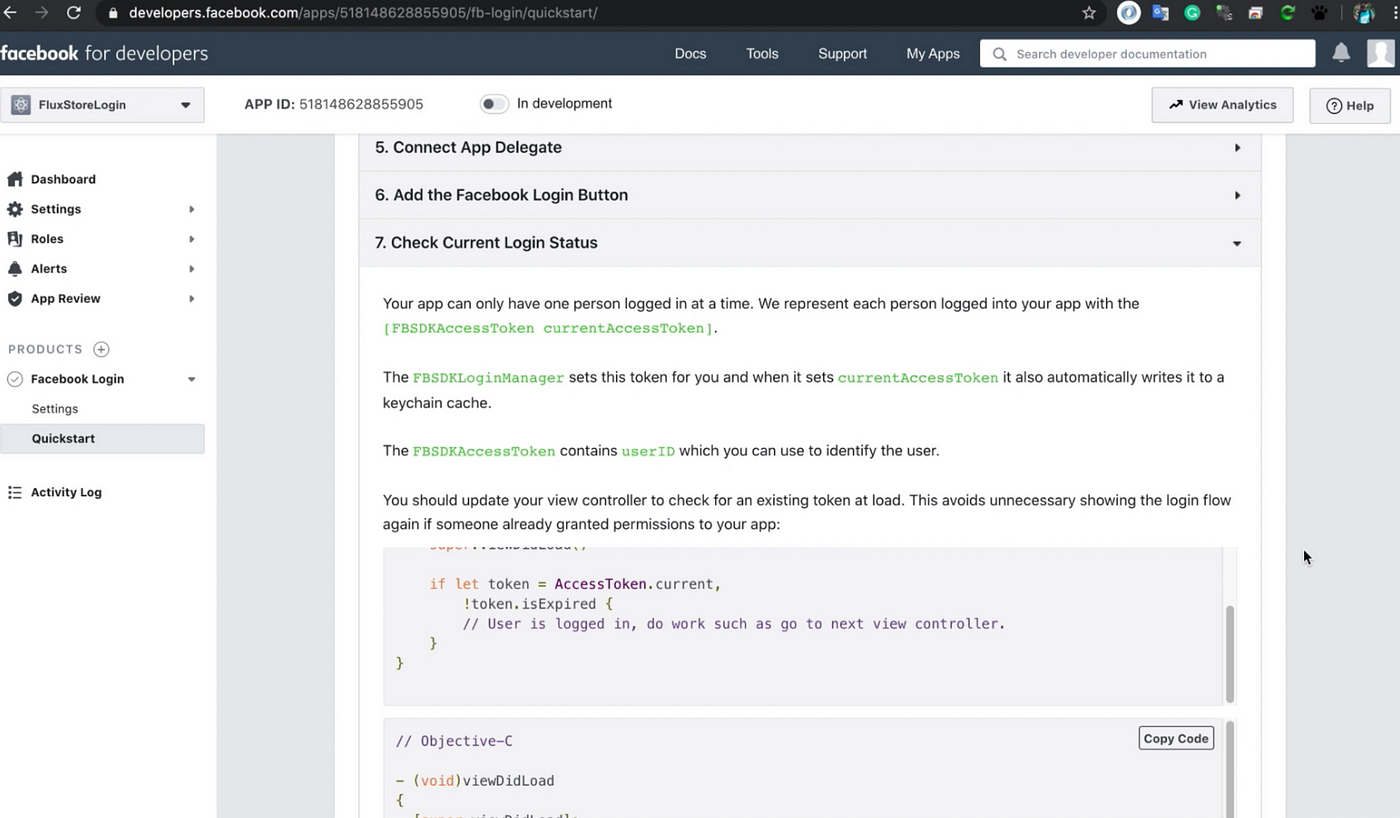Screen dimensions: 1400x818
Task: Expand step 6 Add the Facebook Login Button
Action: 809,195
